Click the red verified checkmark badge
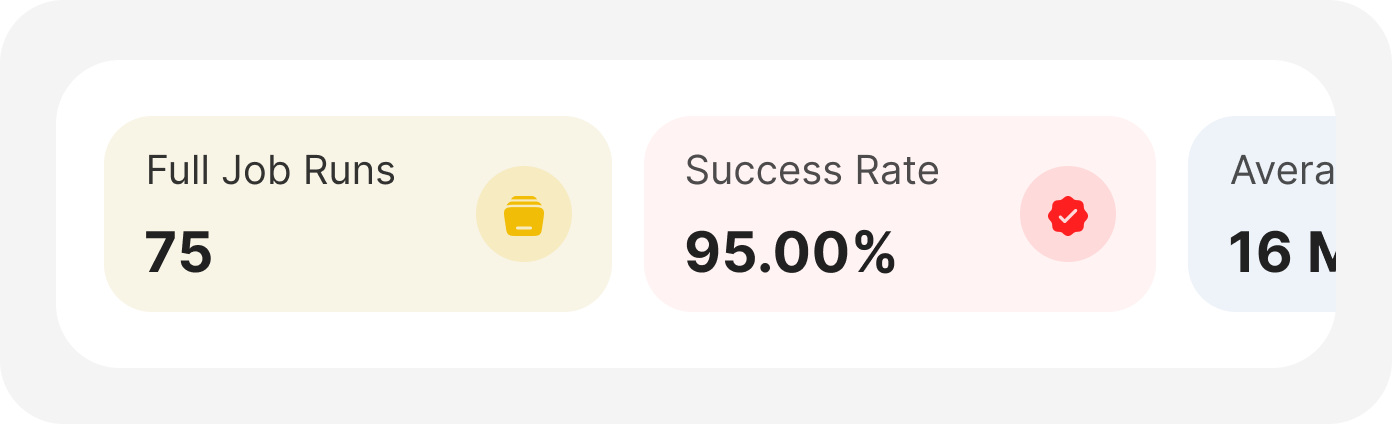Image resolution: width=1392 pixels, height=424 pixels. (1068, 215)
